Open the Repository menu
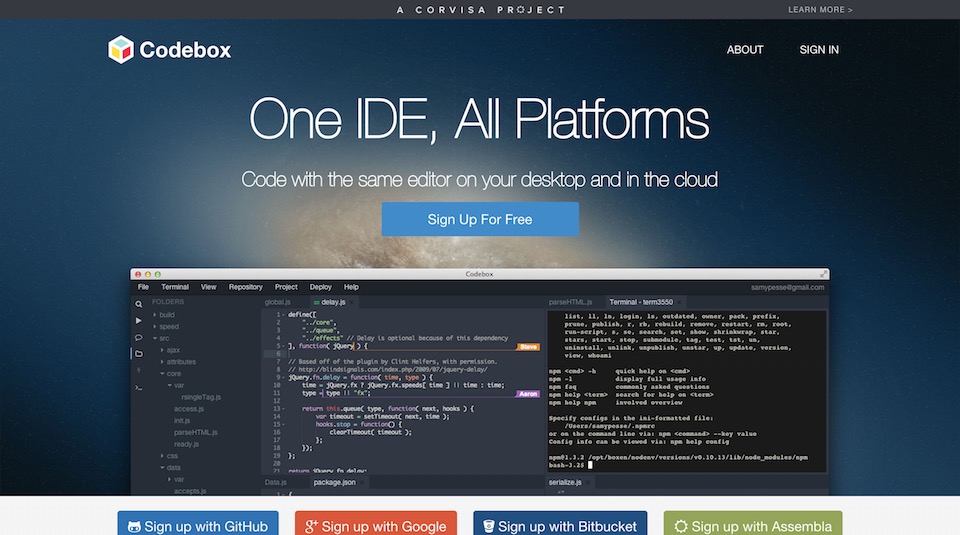960x535 pixels. click(246, 287)
